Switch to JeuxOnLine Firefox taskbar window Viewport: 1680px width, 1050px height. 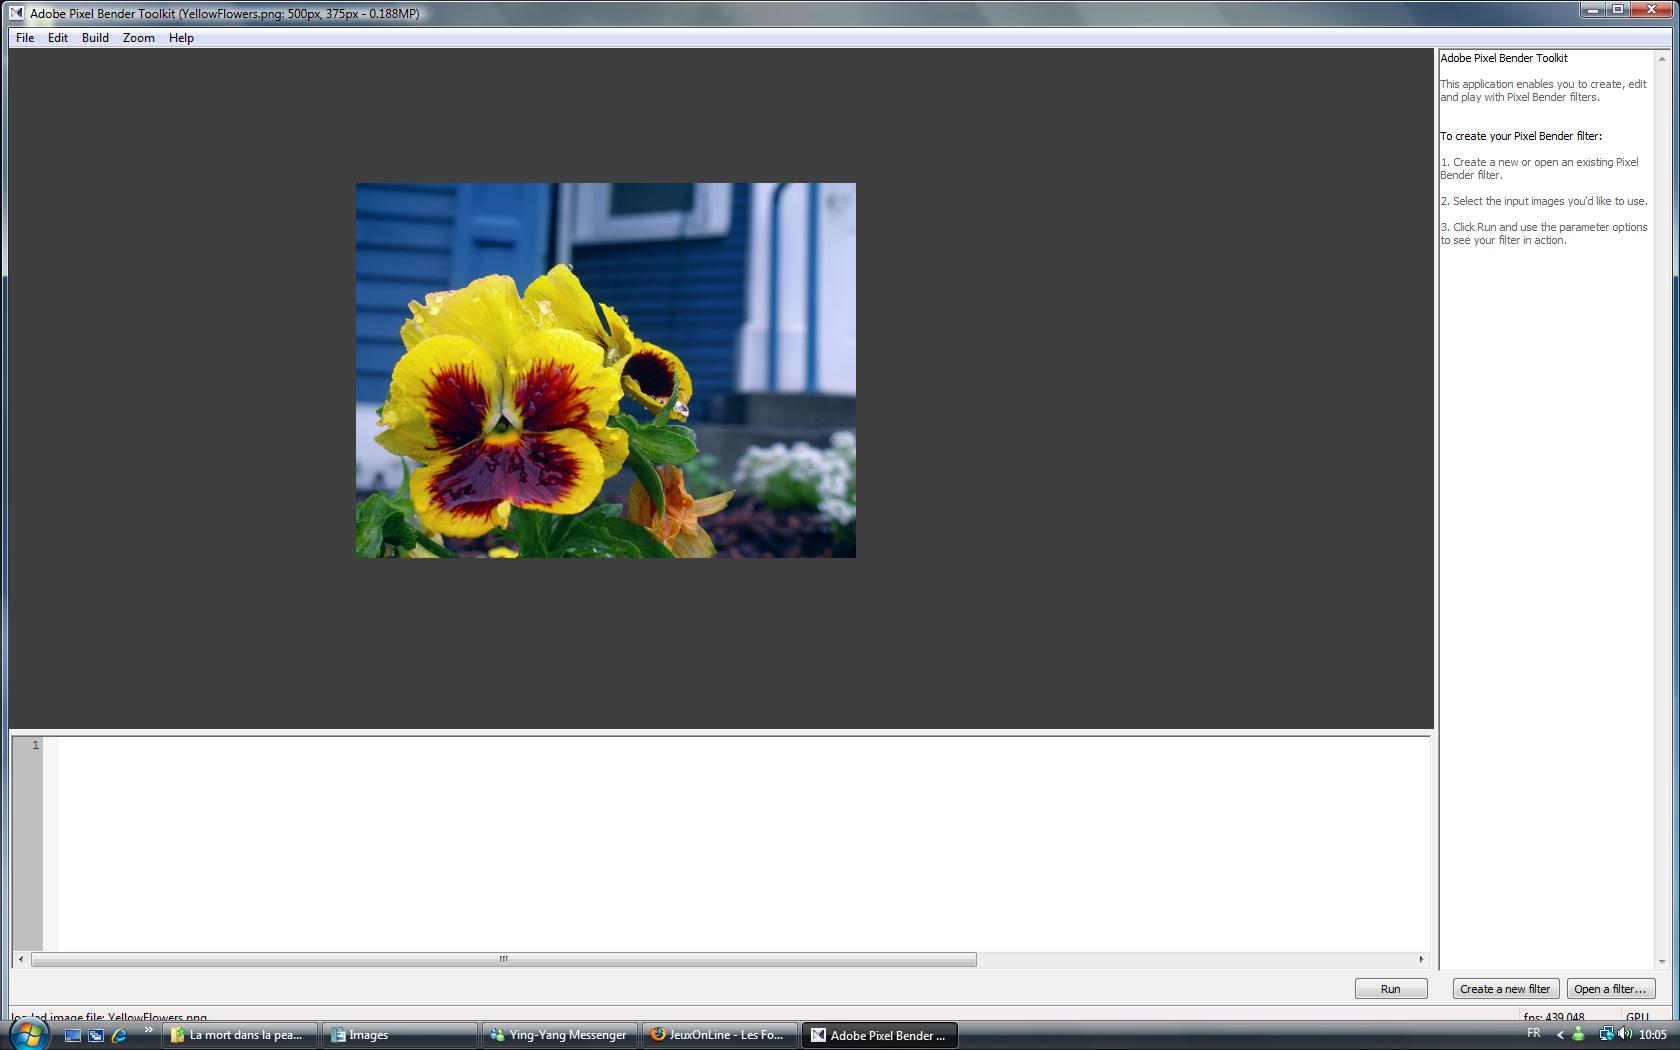tap(720, 1035)
